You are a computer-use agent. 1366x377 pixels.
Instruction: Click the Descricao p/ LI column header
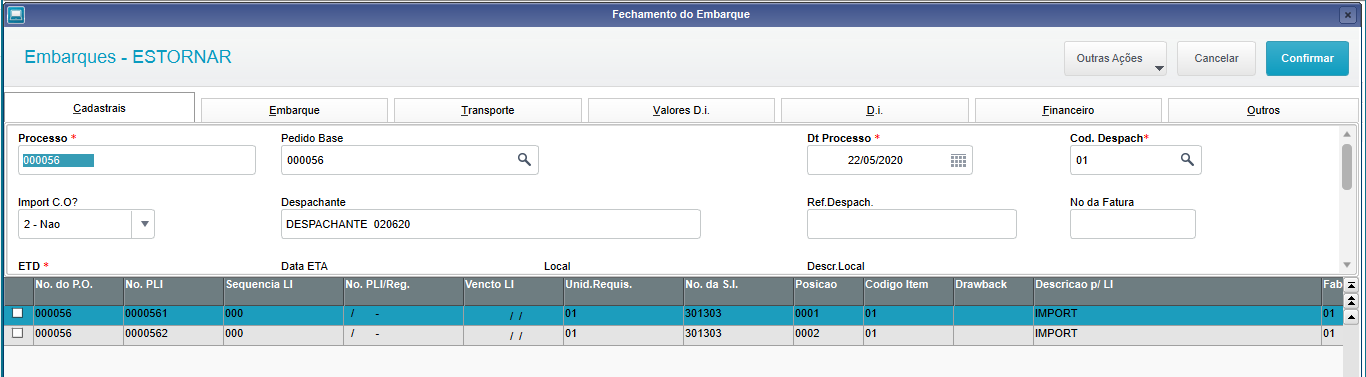tap(1177, 291)
